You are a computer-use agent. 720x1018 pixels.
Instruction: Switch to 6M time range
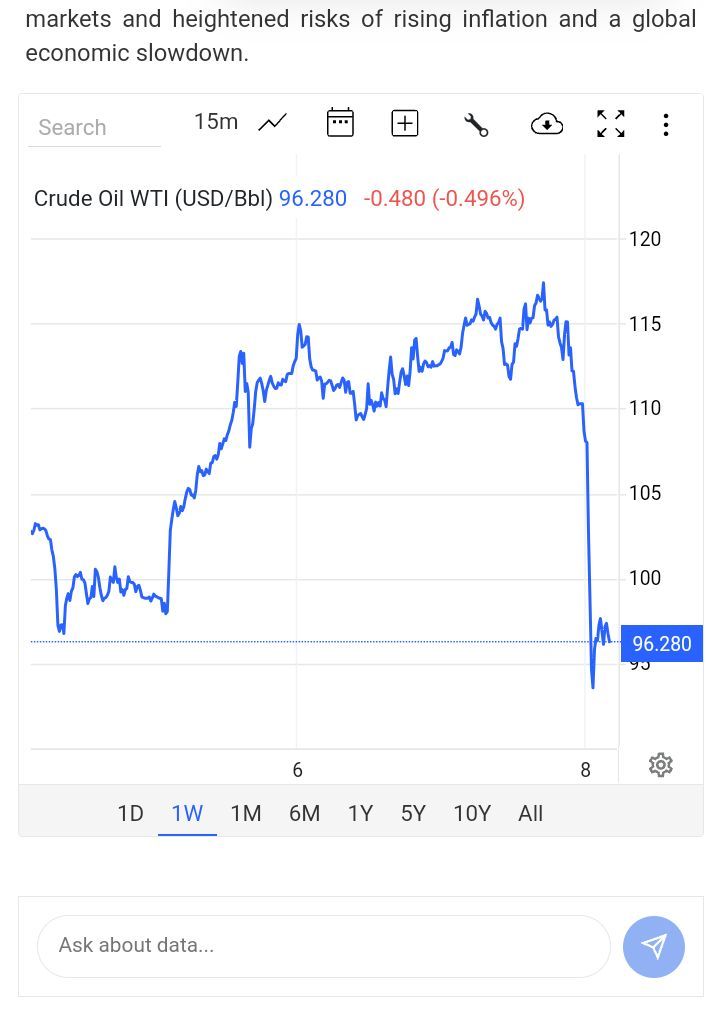click(304, 813)
